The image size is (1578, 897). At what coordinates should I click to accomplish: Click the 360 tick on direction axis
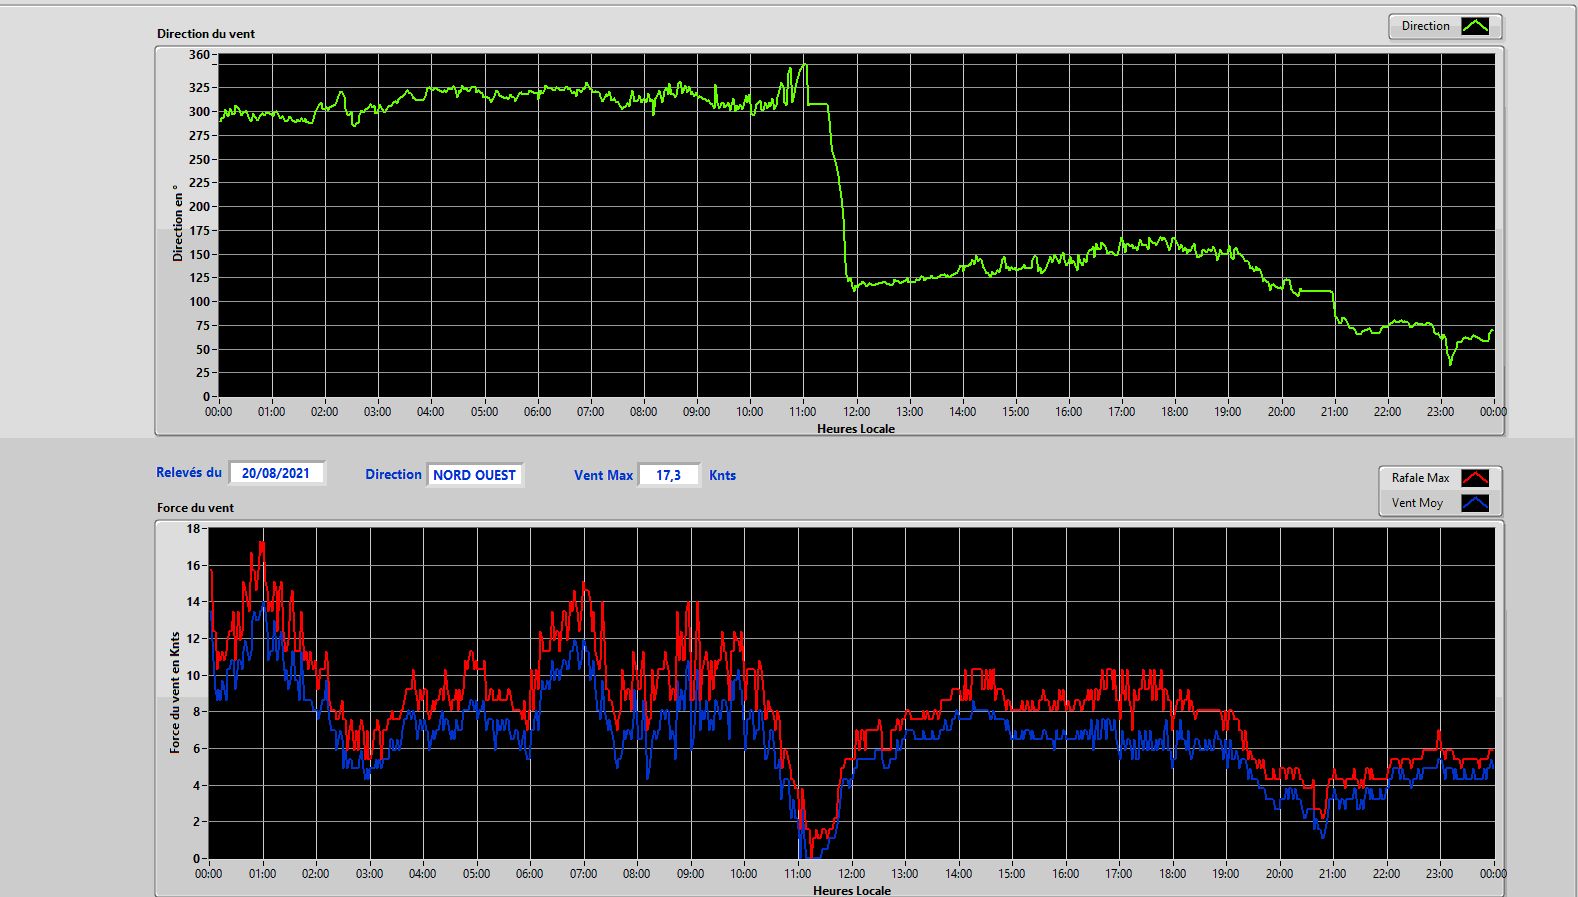click(199, 55)
